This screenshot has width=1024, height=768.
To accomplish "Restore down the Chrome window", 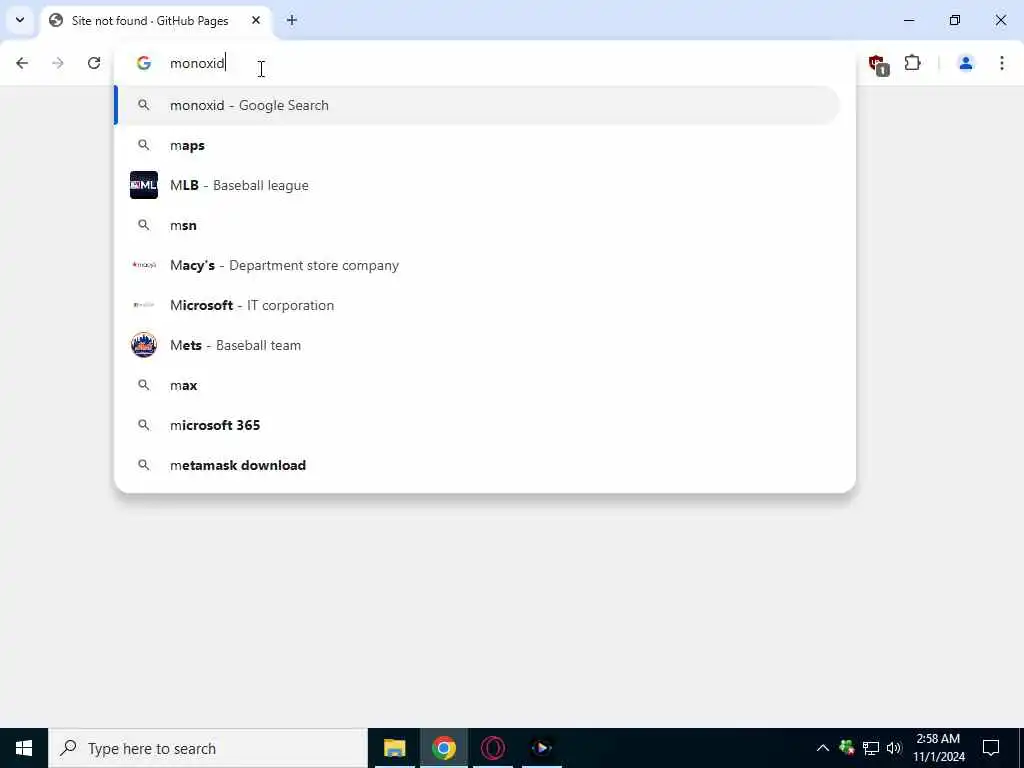I will click(955, 20).
